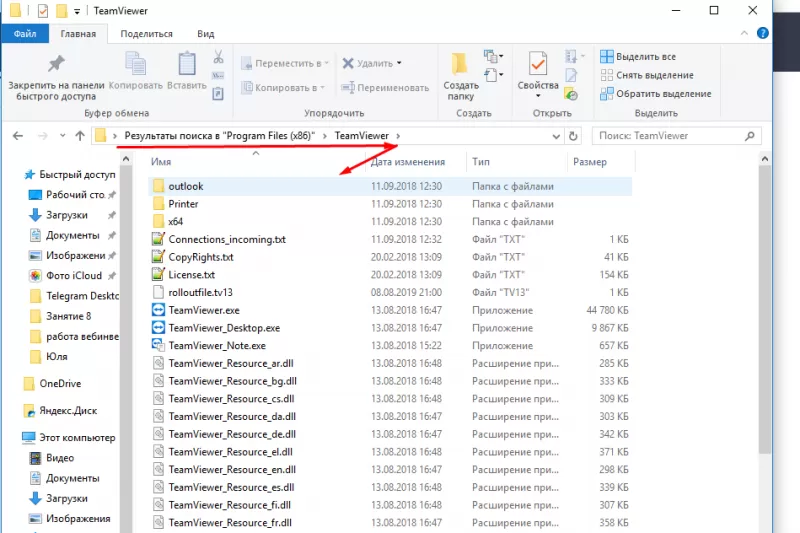The width and height of the screenshot is (800, 533).
Task: Click Удалить delete button
Action: tap(367, 63)
